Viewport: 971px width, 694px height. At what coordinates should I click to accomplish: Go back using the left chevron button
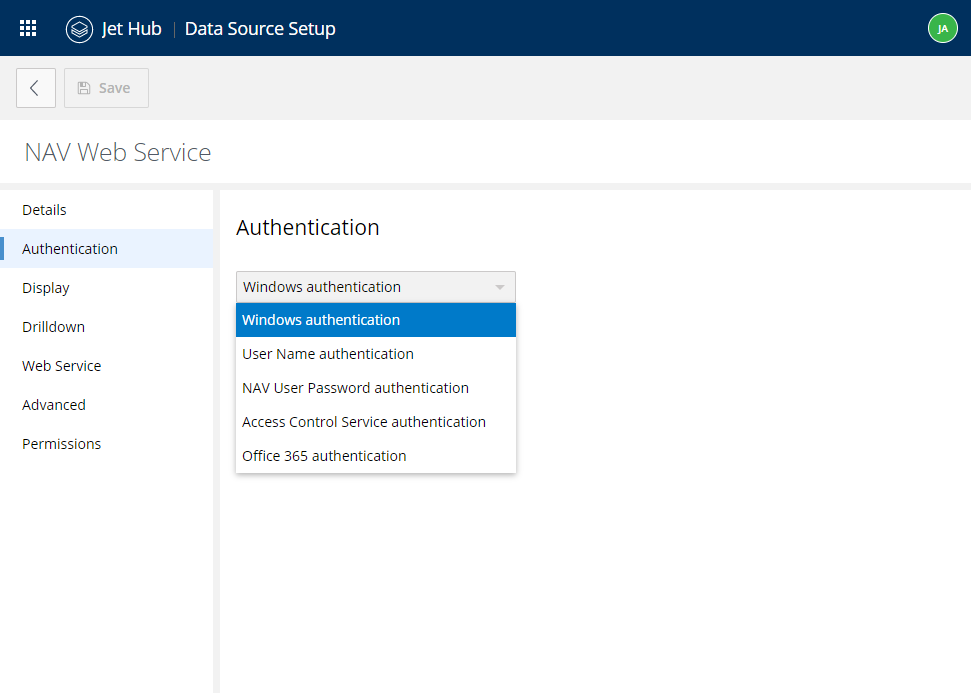(36, 88)
